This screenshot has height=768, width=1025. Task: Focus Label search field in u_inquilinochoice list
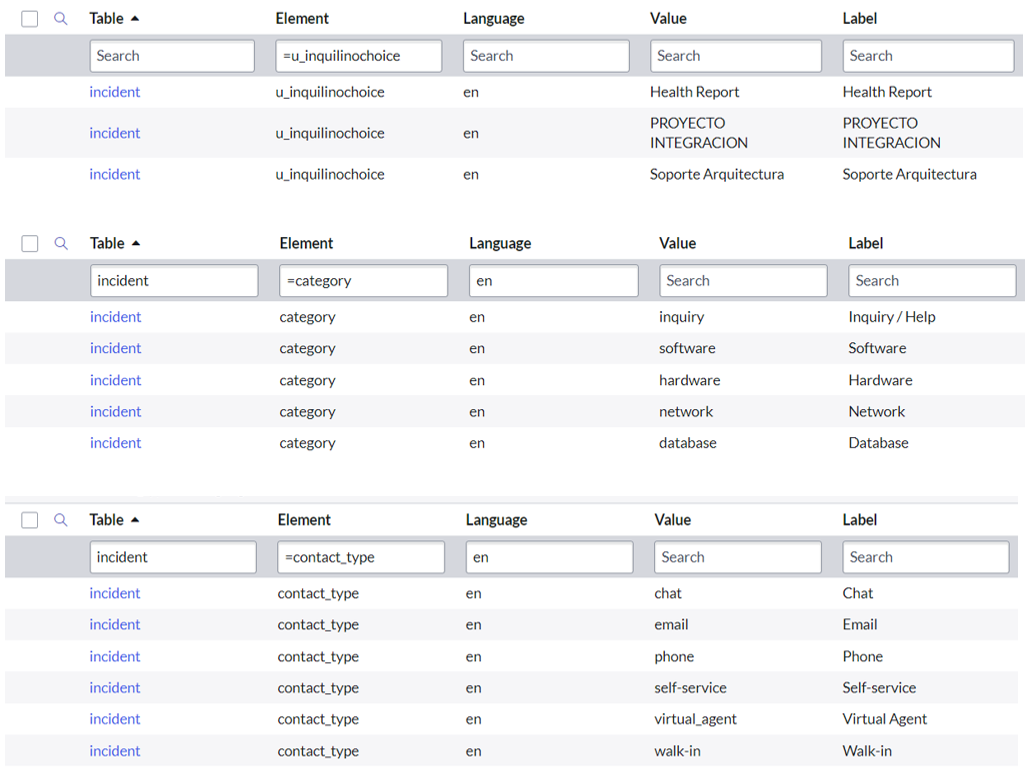click(928, 56)
